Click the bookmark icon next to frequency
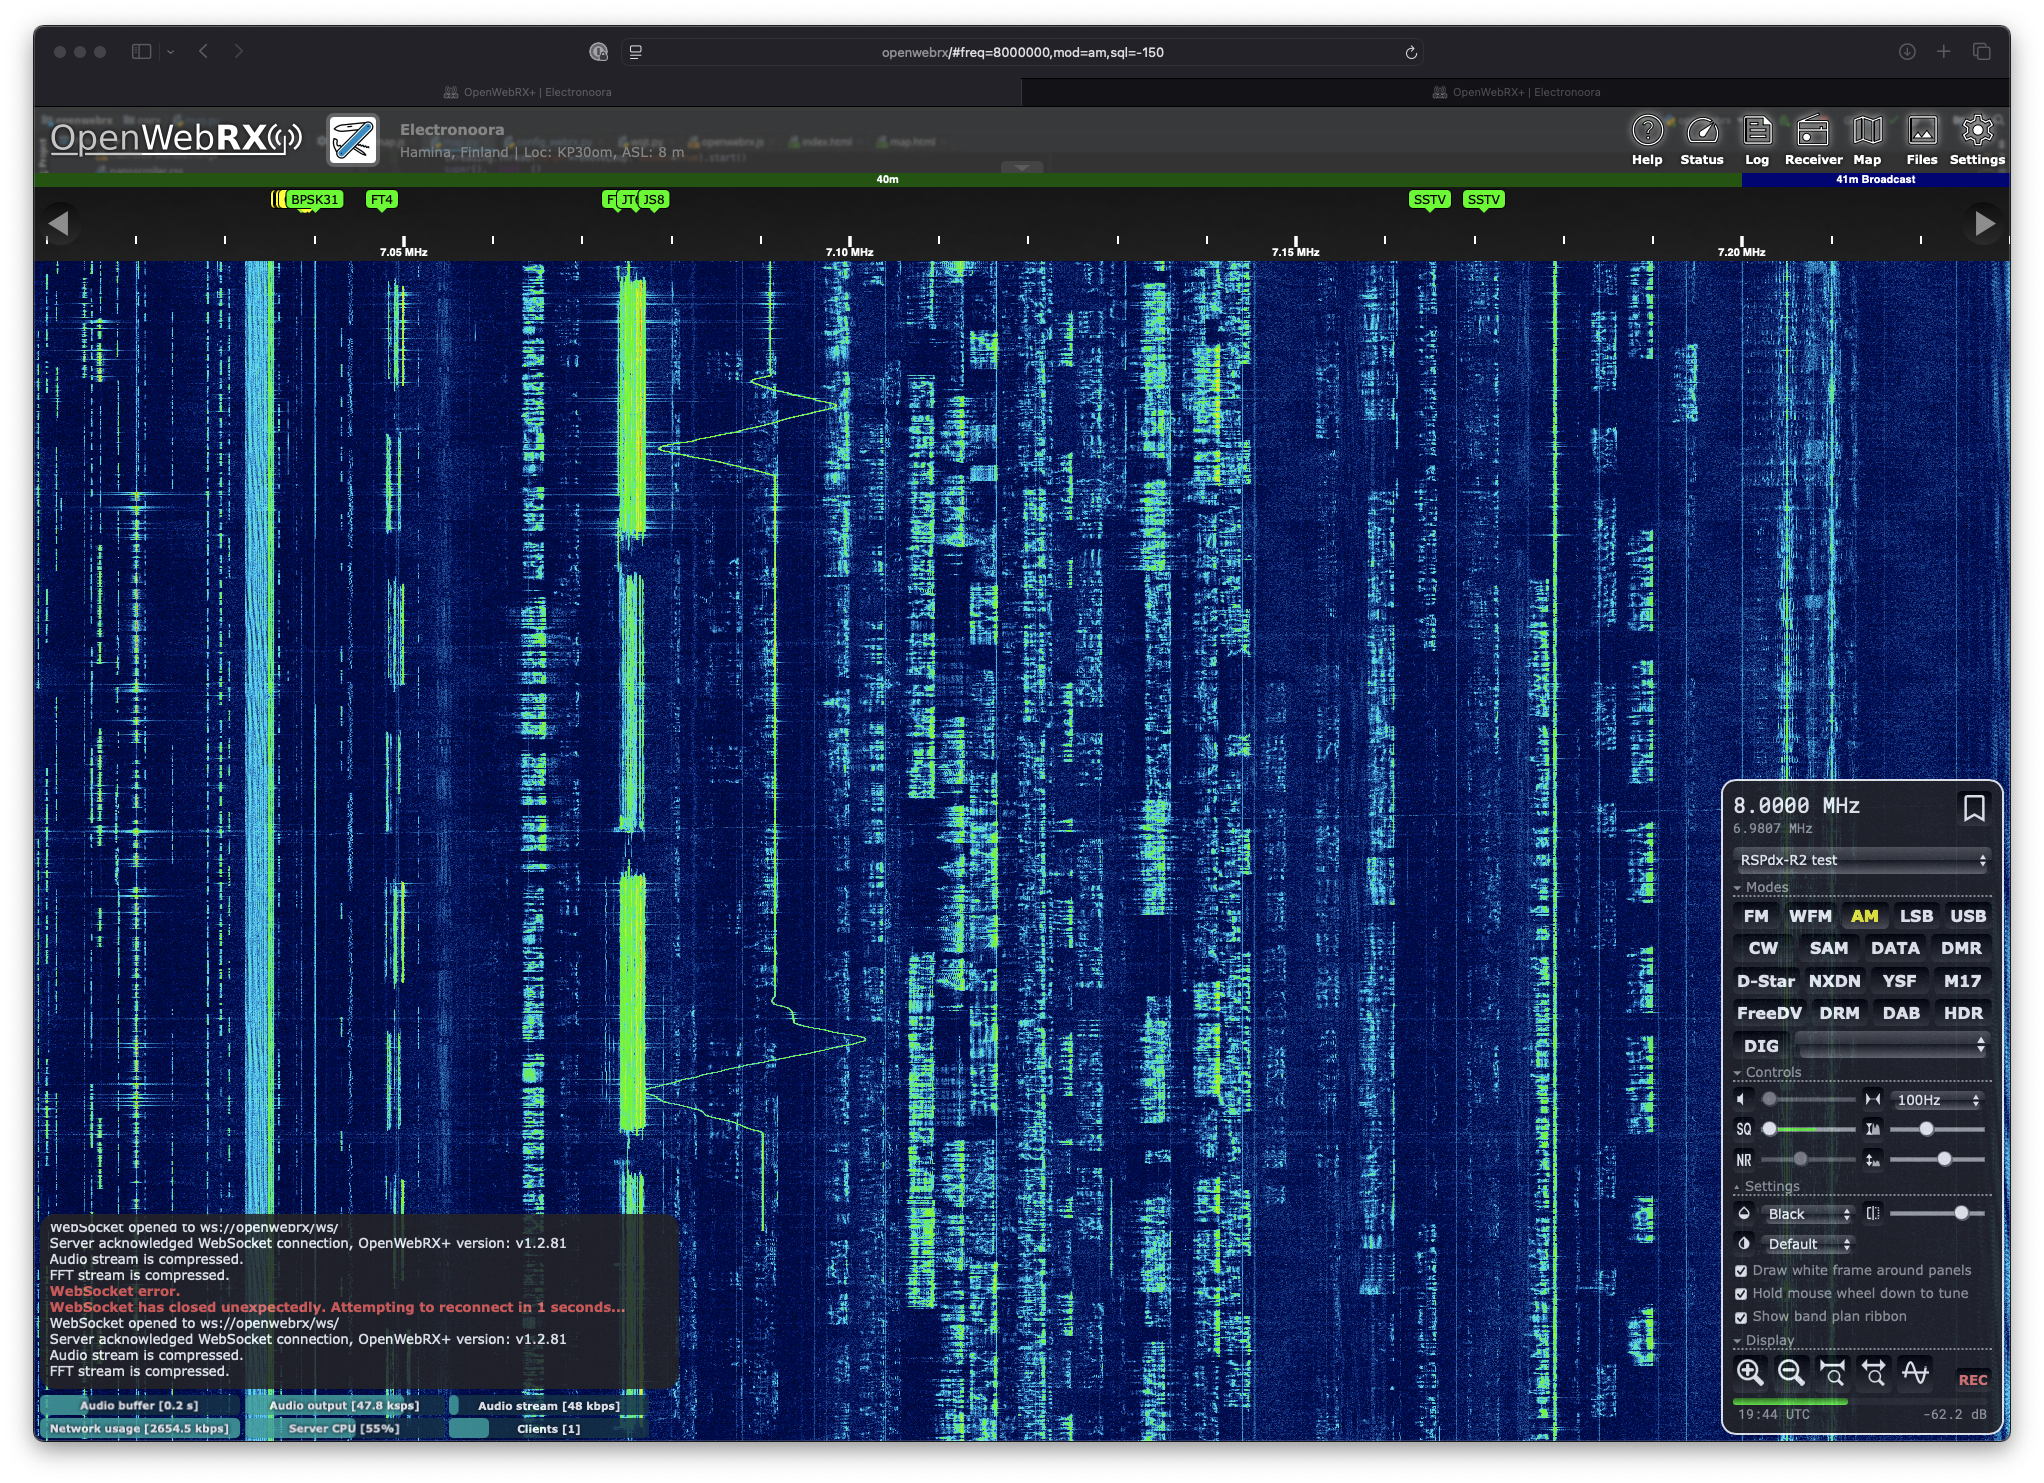This screenshot has height=1483, width=2044. click(1973, 808)
